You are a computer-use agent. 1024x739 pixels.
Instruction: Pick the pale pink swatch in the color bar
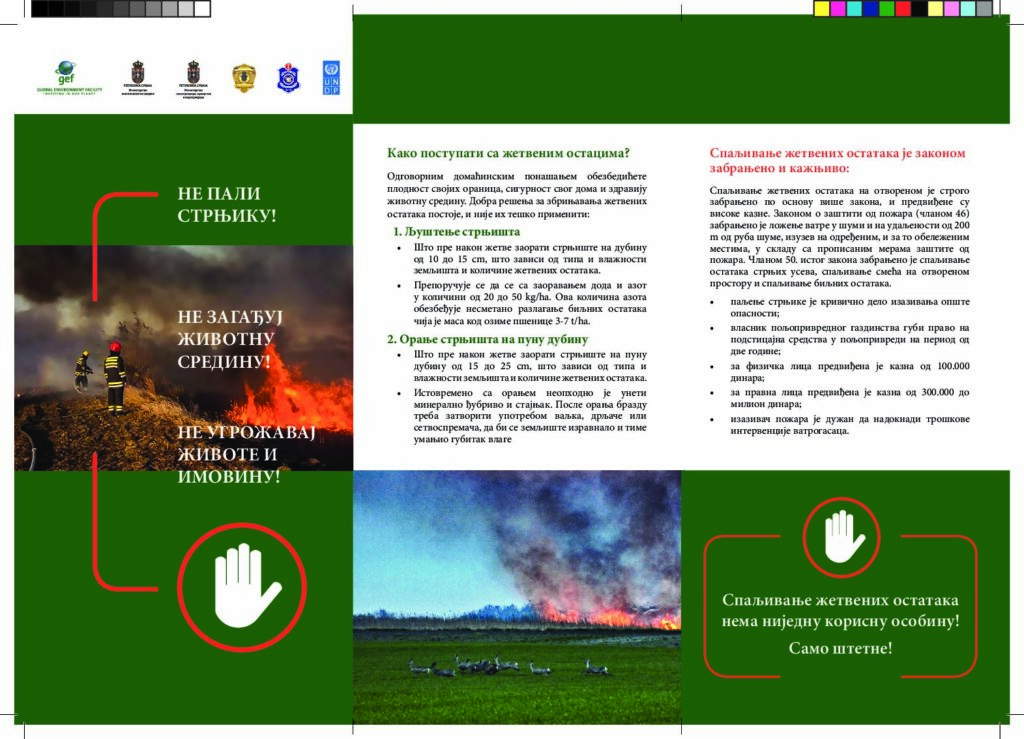click(x=952, y=8)
